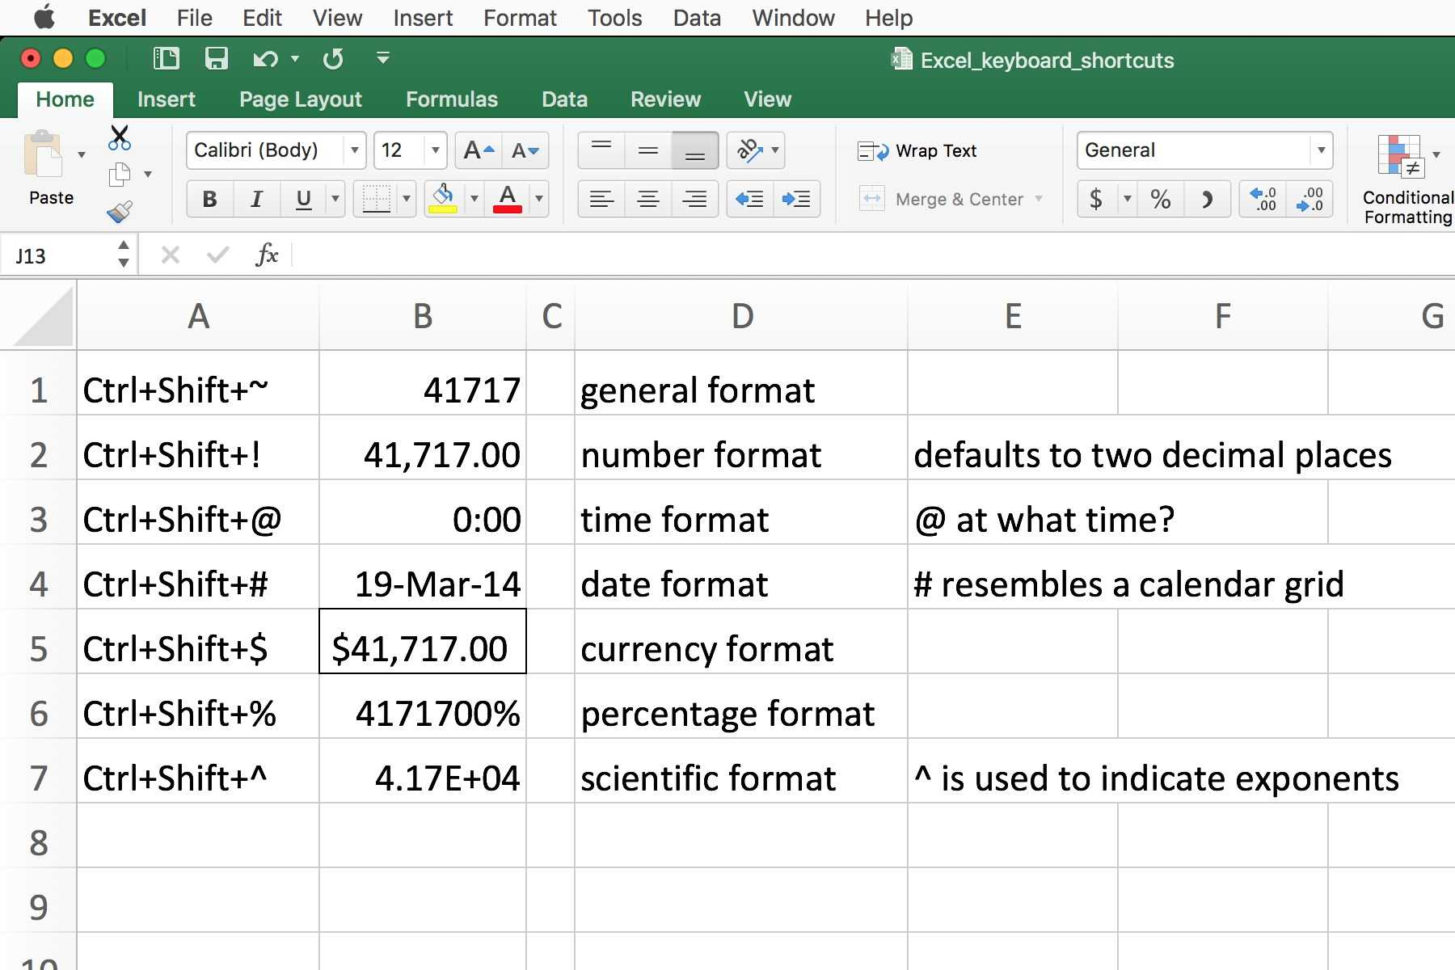Click Merge & Center
This screenshot has height=970, width=1455.
(948, 198)
